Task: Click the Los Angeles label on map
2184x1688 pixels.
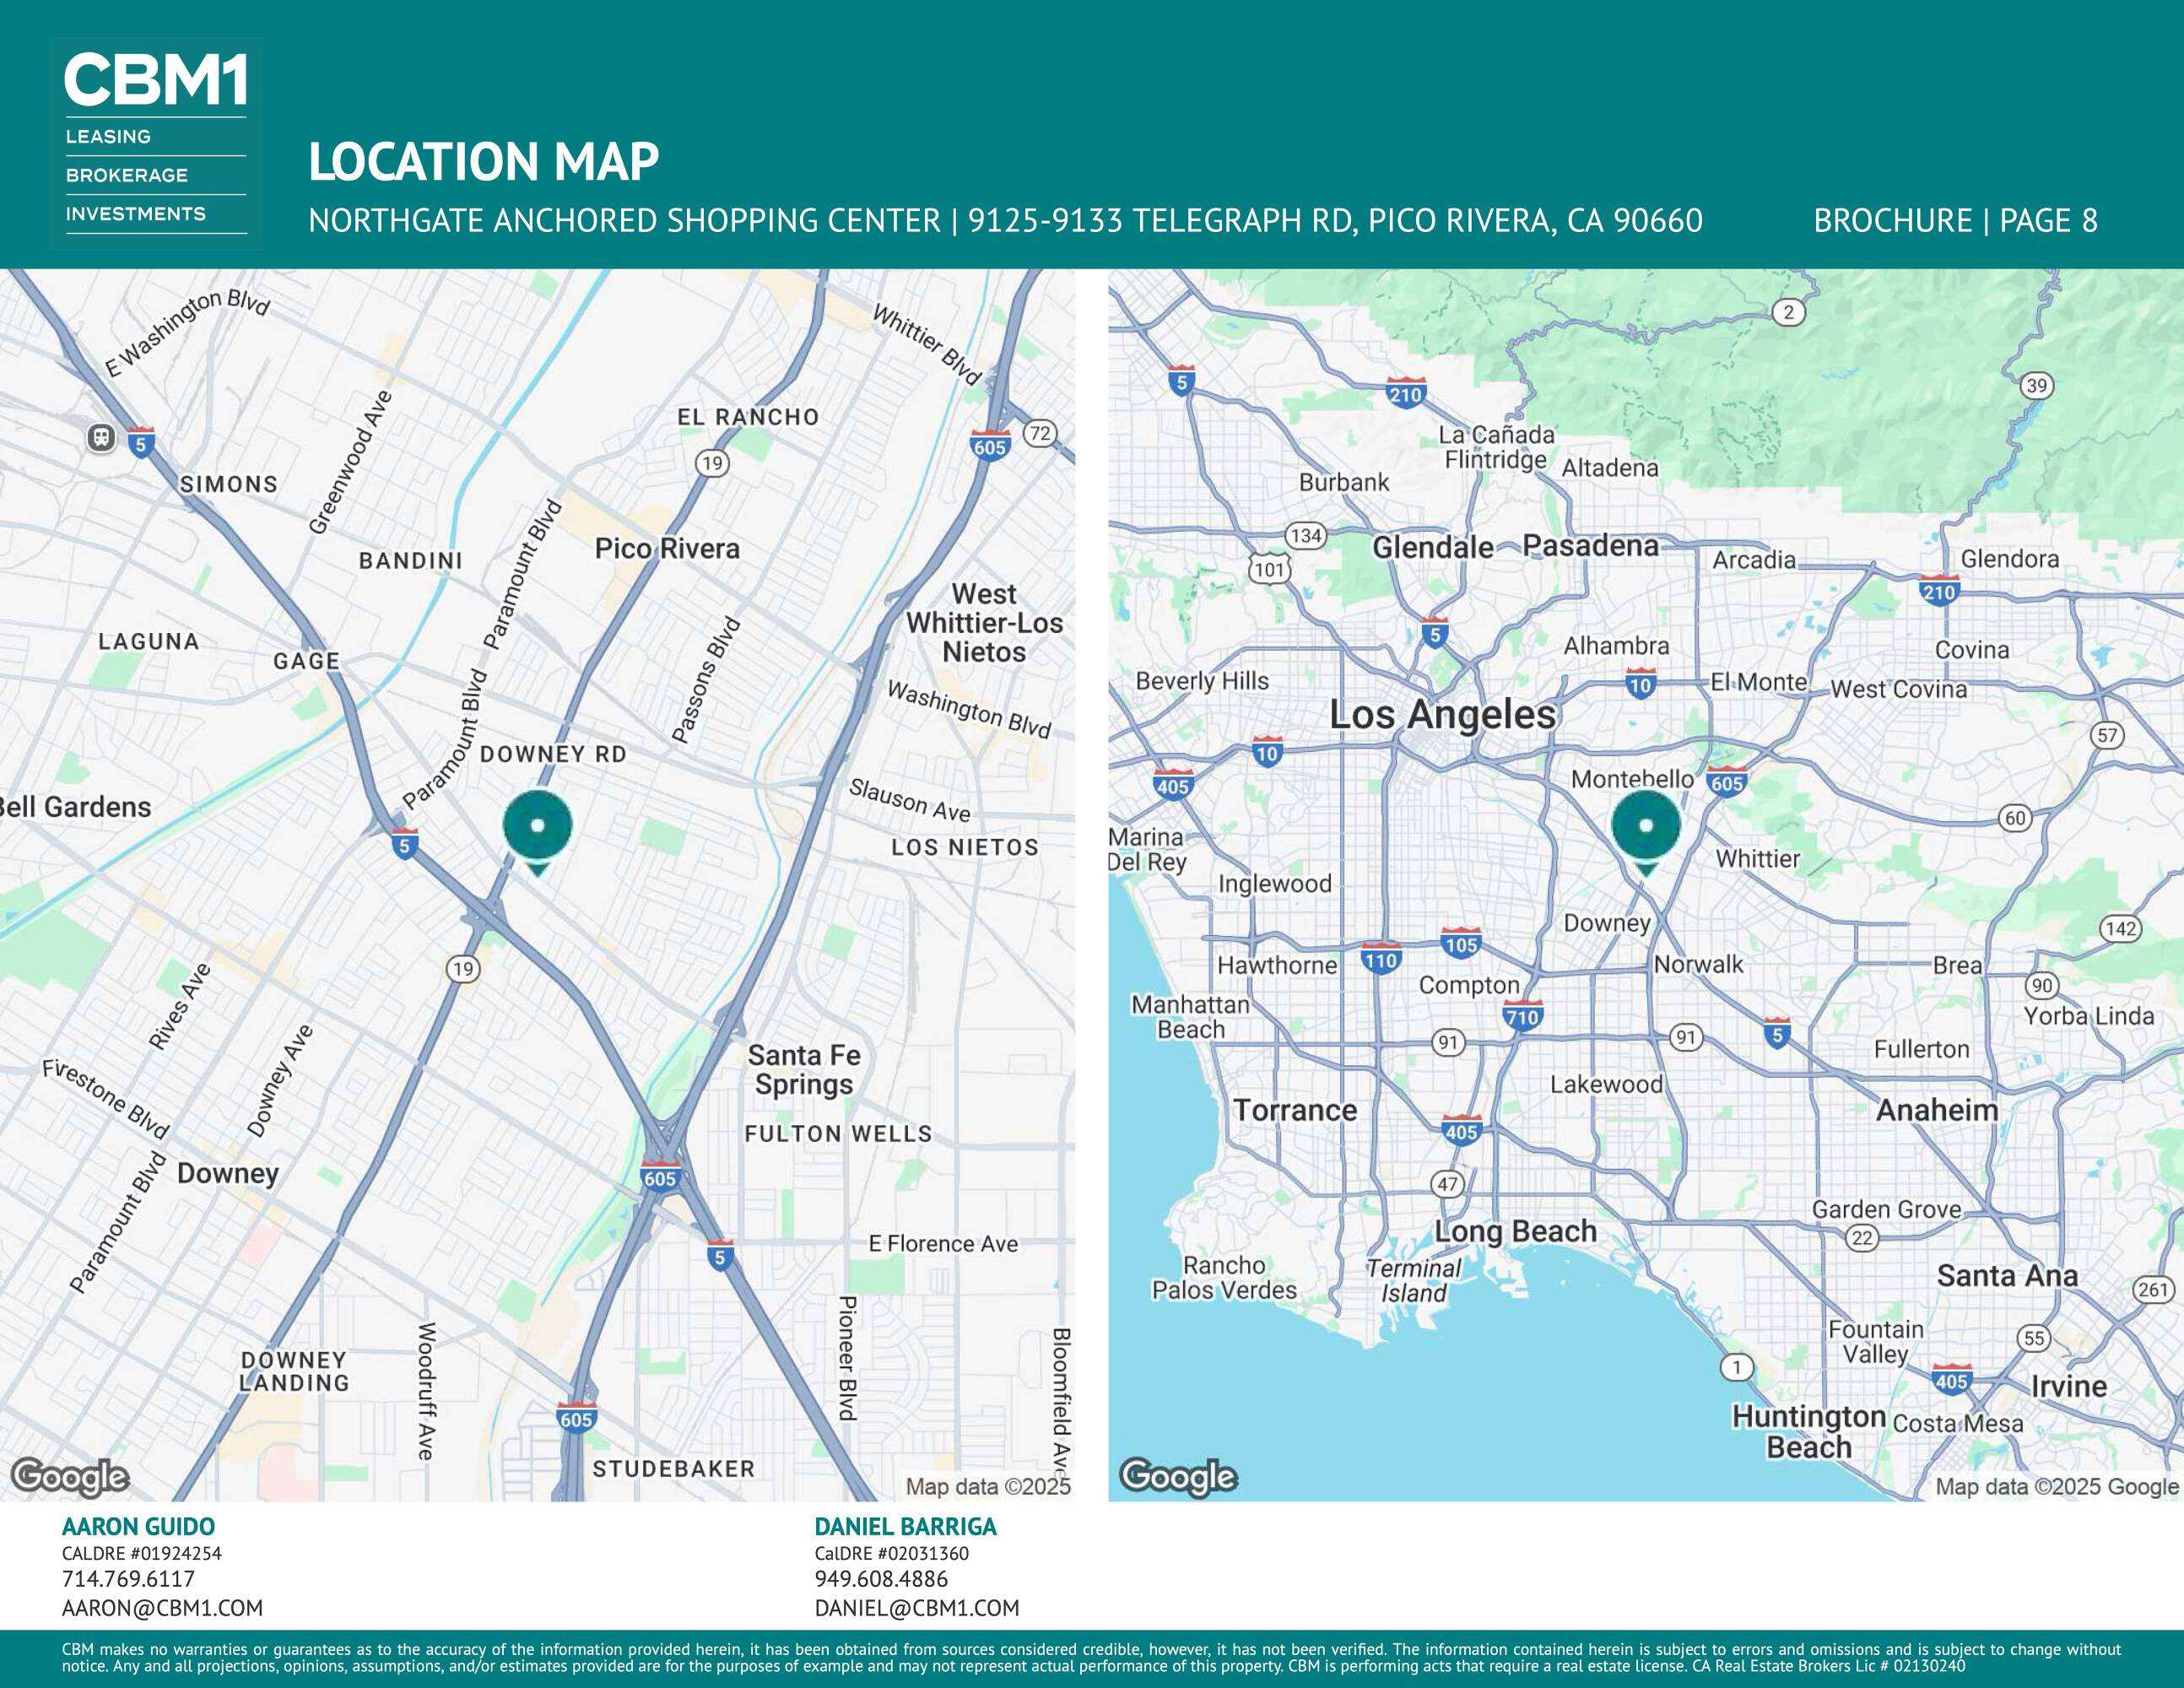Action: tap(1442, 714)
